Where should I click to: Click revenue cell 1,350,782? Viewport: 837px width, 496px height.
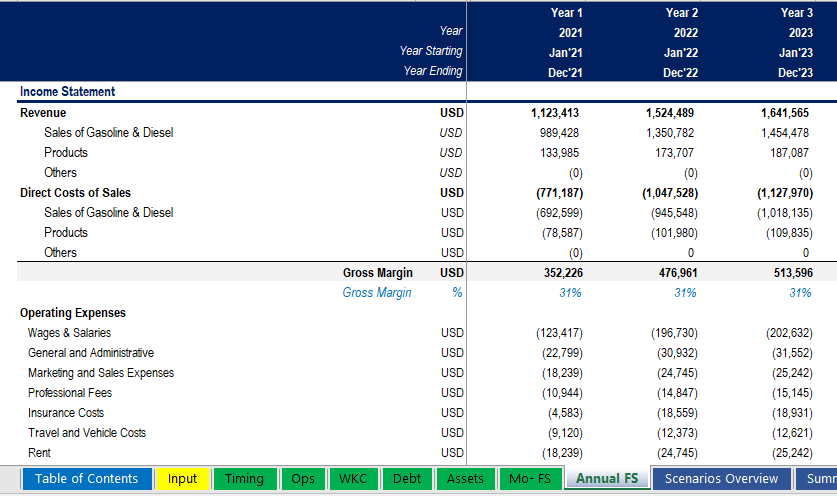tap(669, 132)
